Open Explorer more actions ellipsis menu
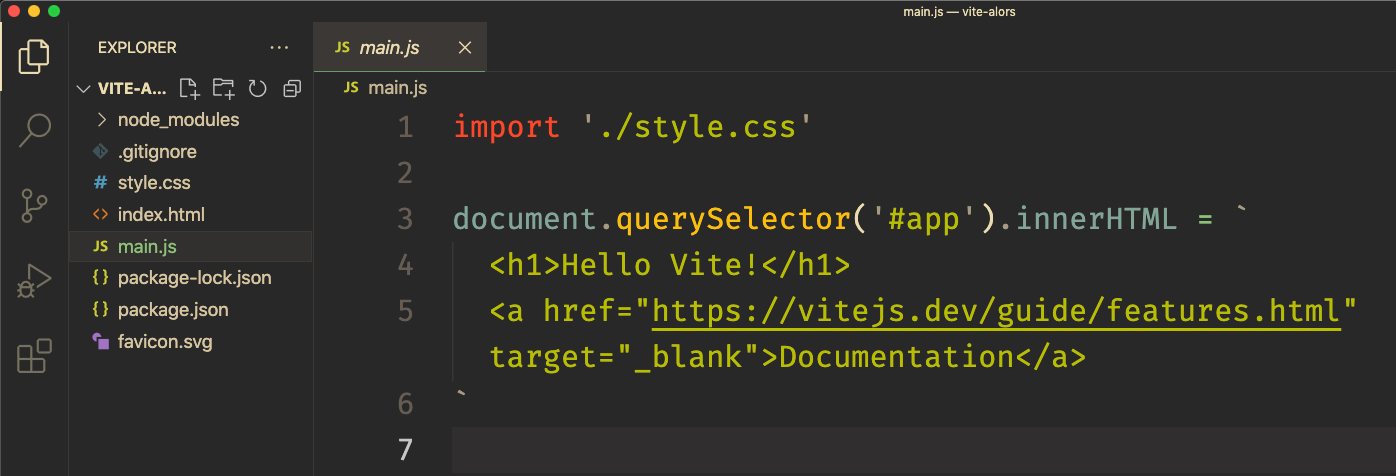This screenshot has height=476, width=1396. click(279, 47)
